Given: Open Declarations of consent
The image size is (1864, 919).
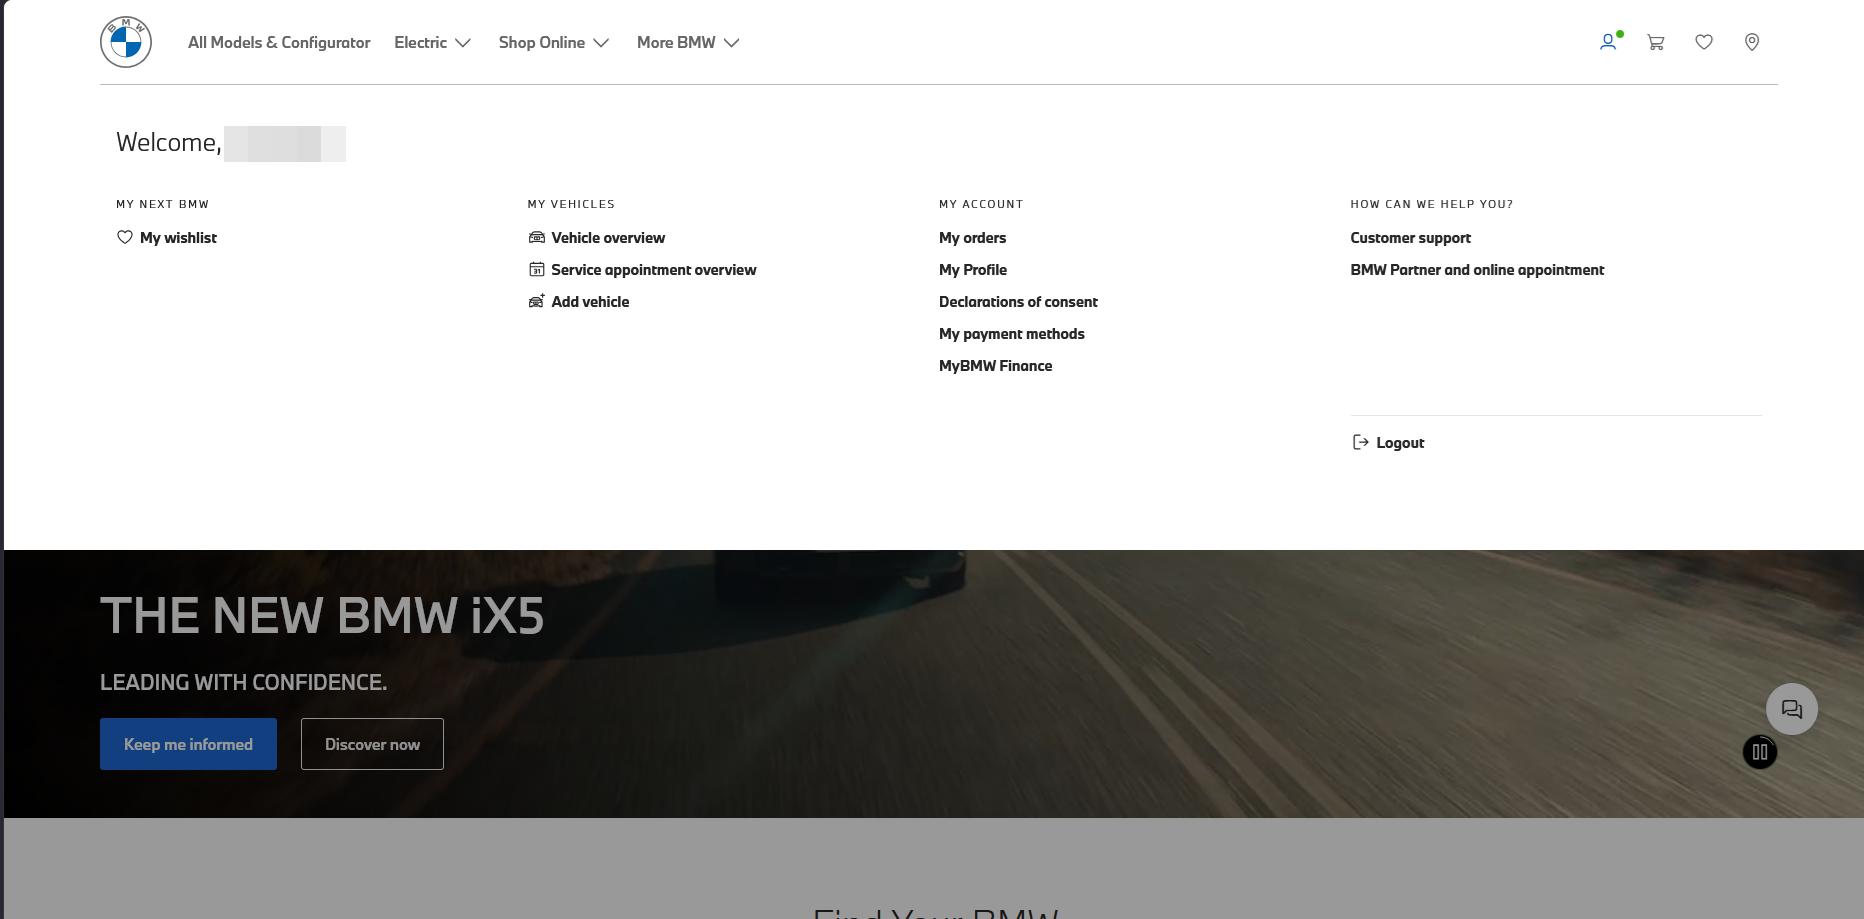Looking at the screenshot, I should point(1018,301).
